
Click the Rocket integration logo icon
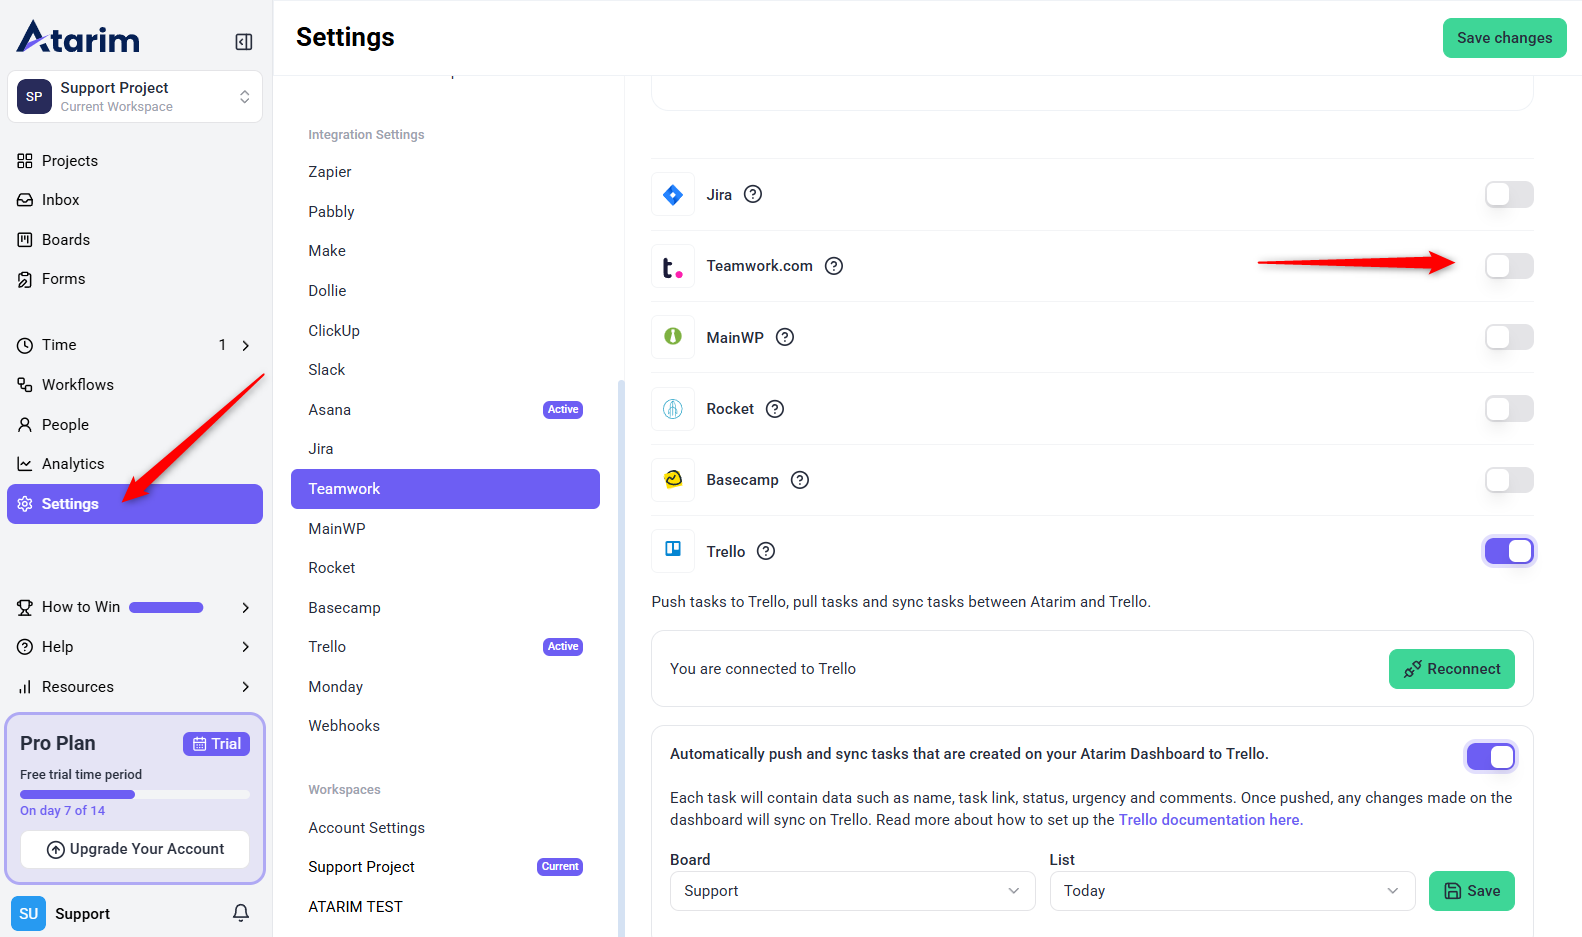click(x=673, y=409)
